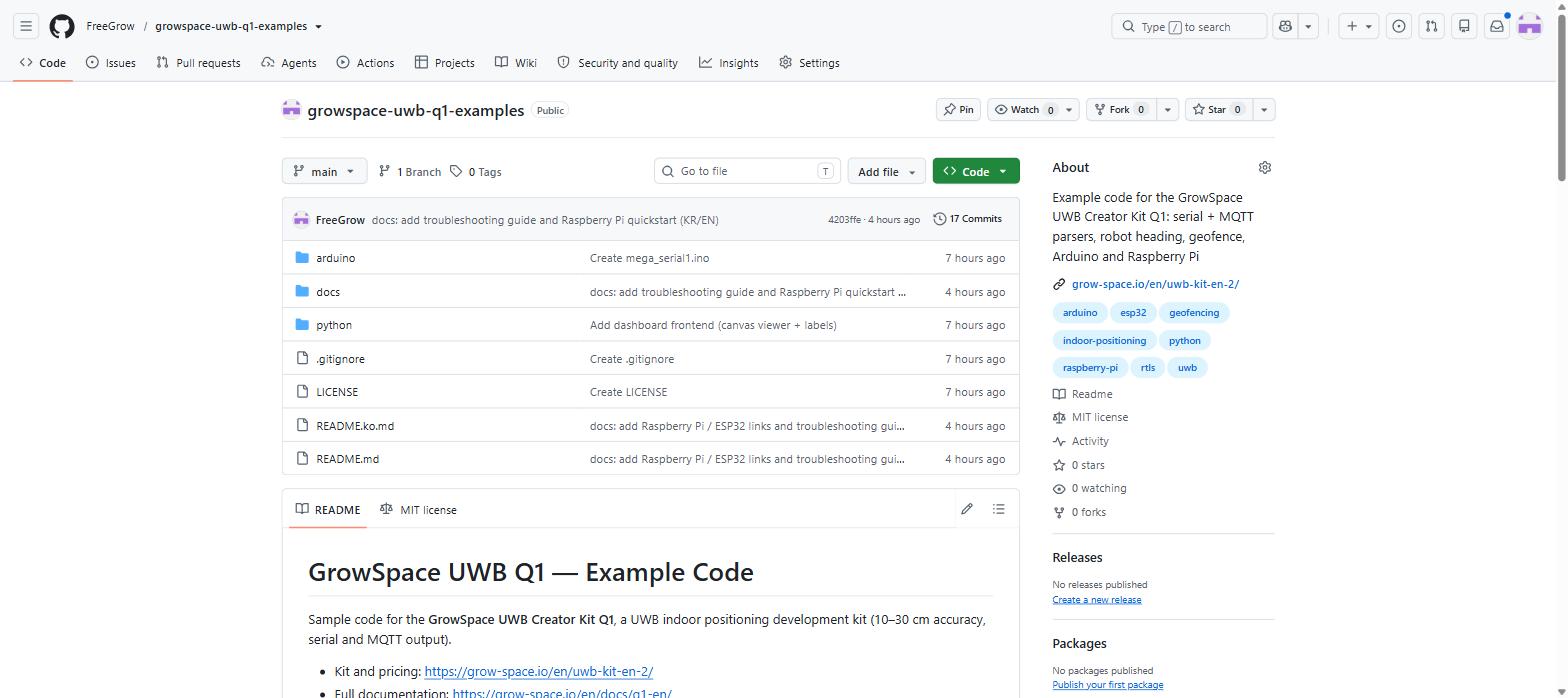Open the 17 Commits history
The height and width of the screenshot is (698, 1568).
[x=967, y=219]
